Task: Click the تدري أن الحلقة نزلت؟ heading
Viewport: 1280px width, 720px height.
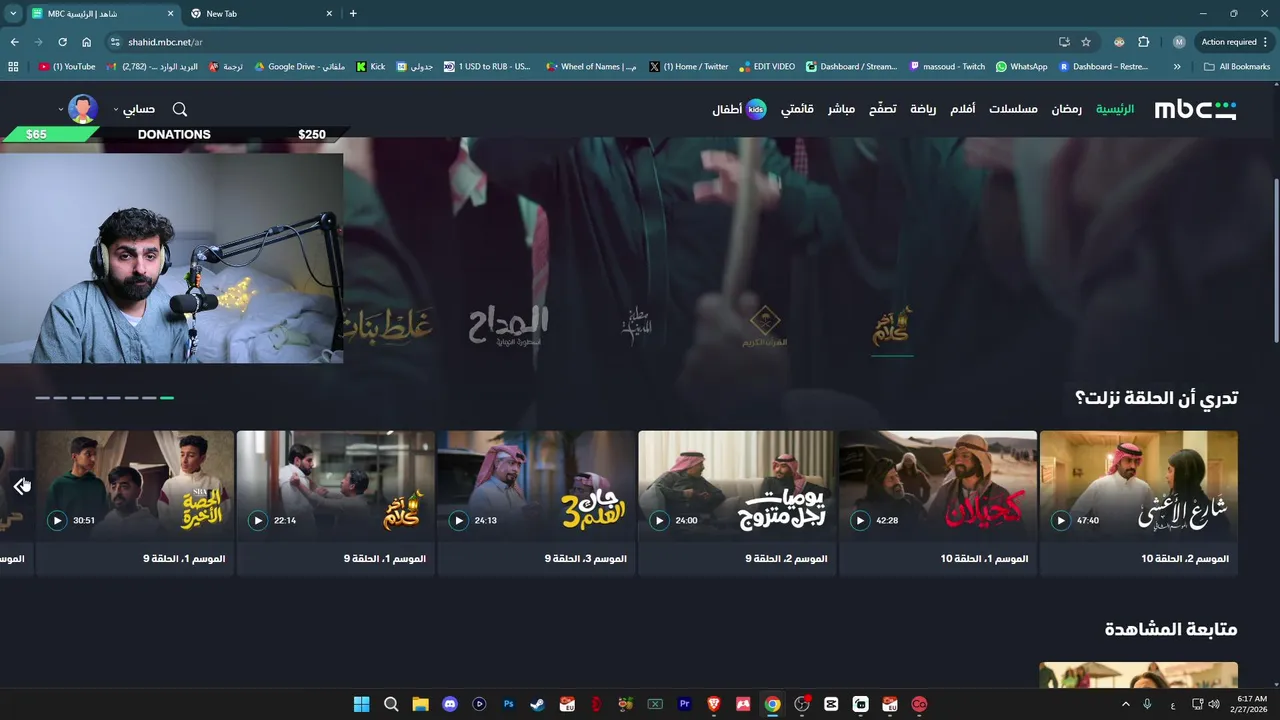Action: [x=1156, y=398]
